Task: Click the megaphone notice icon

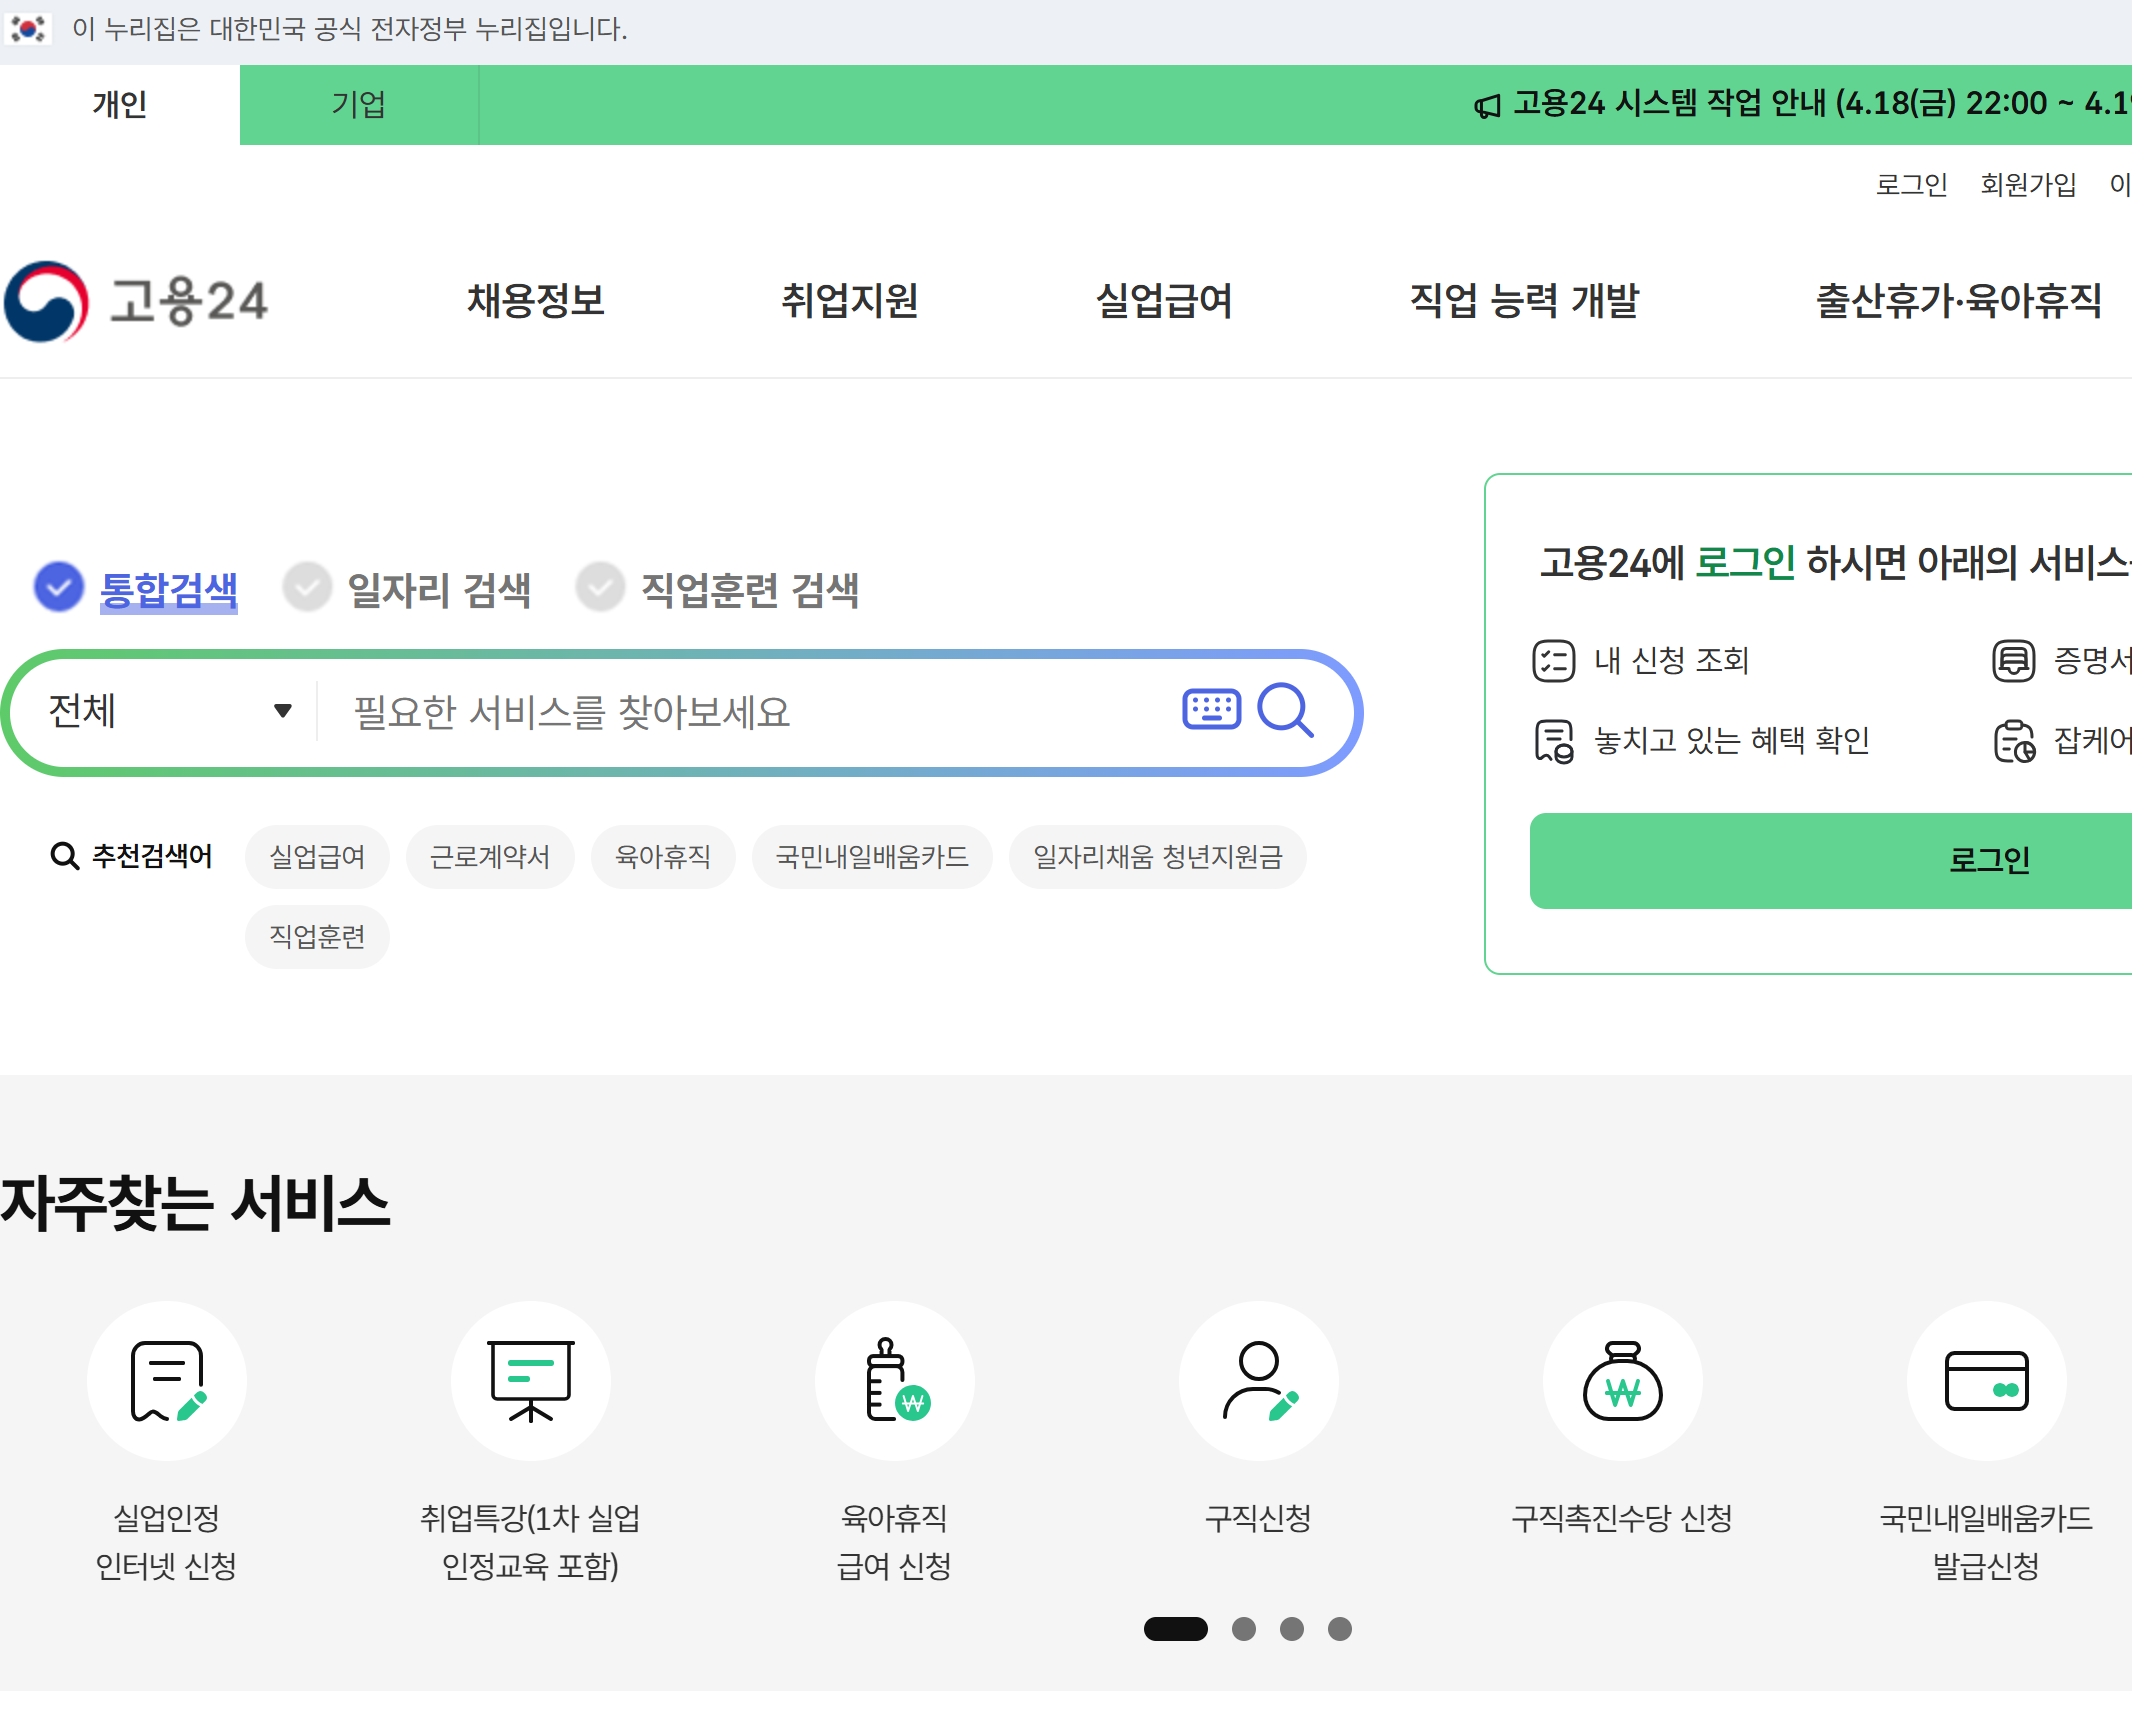Action: click(1487, 105)
